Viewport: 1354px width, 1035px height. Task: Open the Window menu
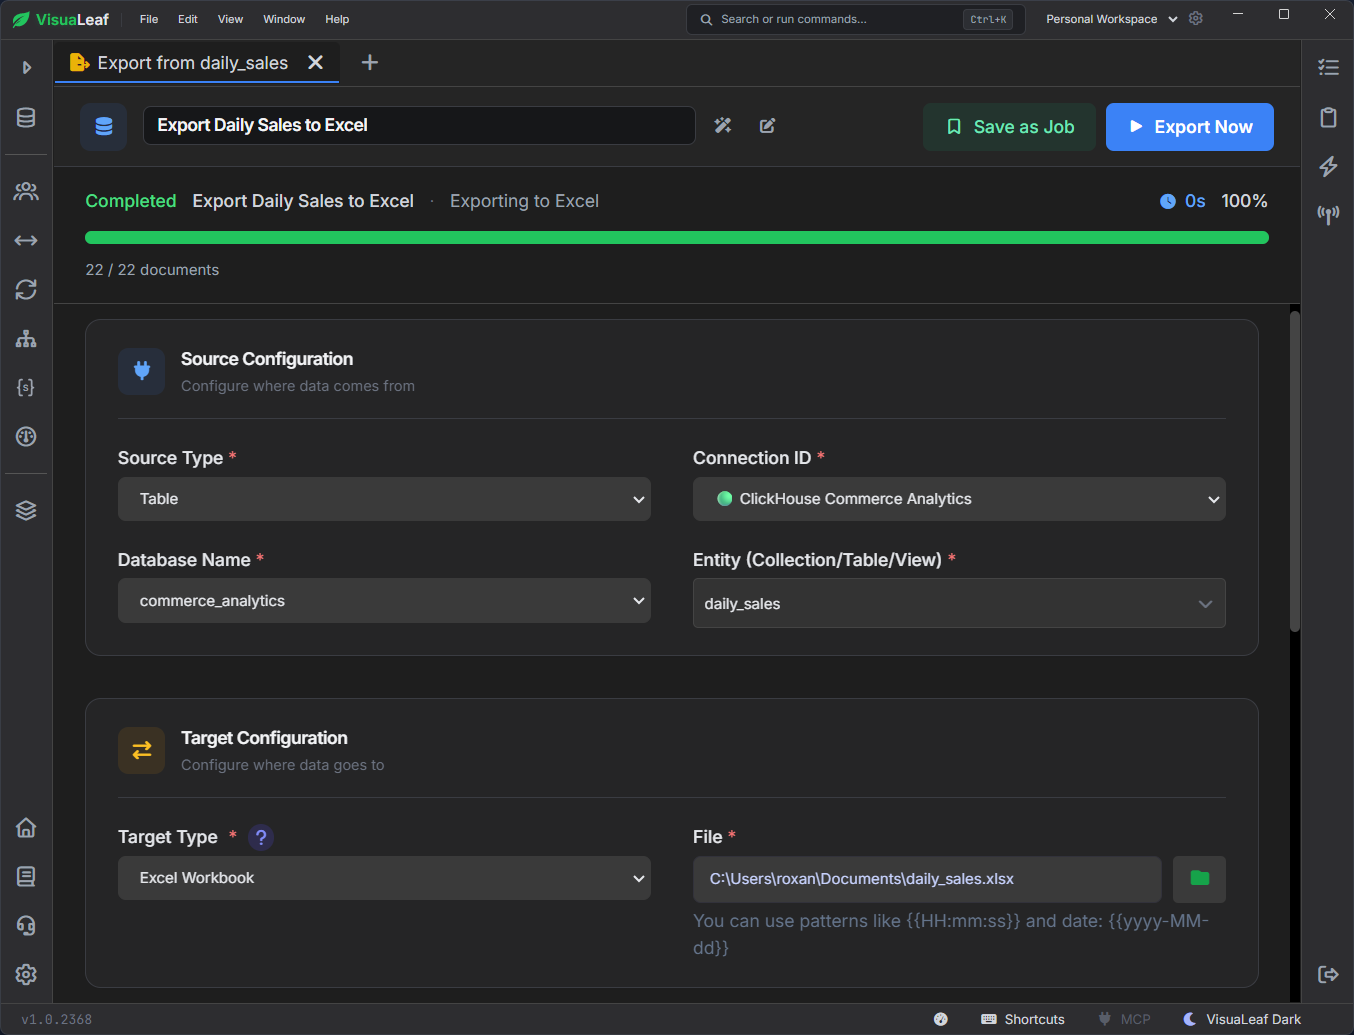click(284, 19)
